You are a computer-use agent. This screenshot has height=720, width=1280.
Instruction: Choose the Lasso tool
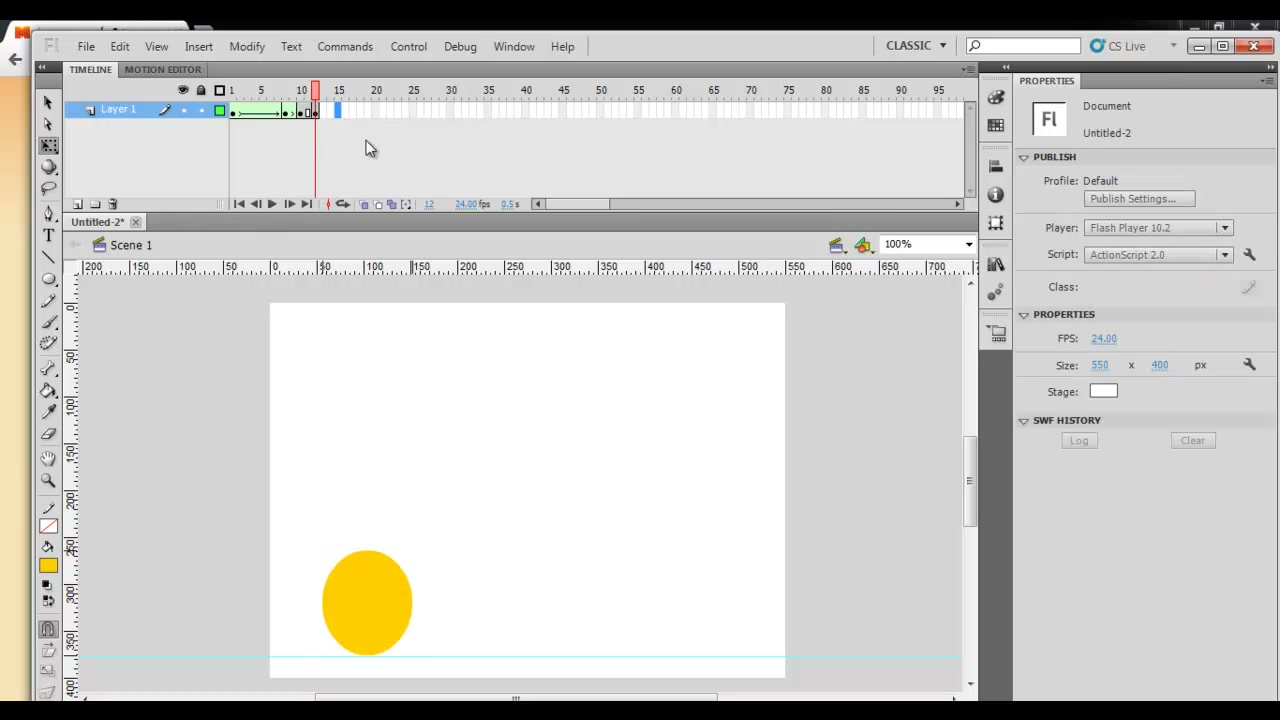(48, 189)
